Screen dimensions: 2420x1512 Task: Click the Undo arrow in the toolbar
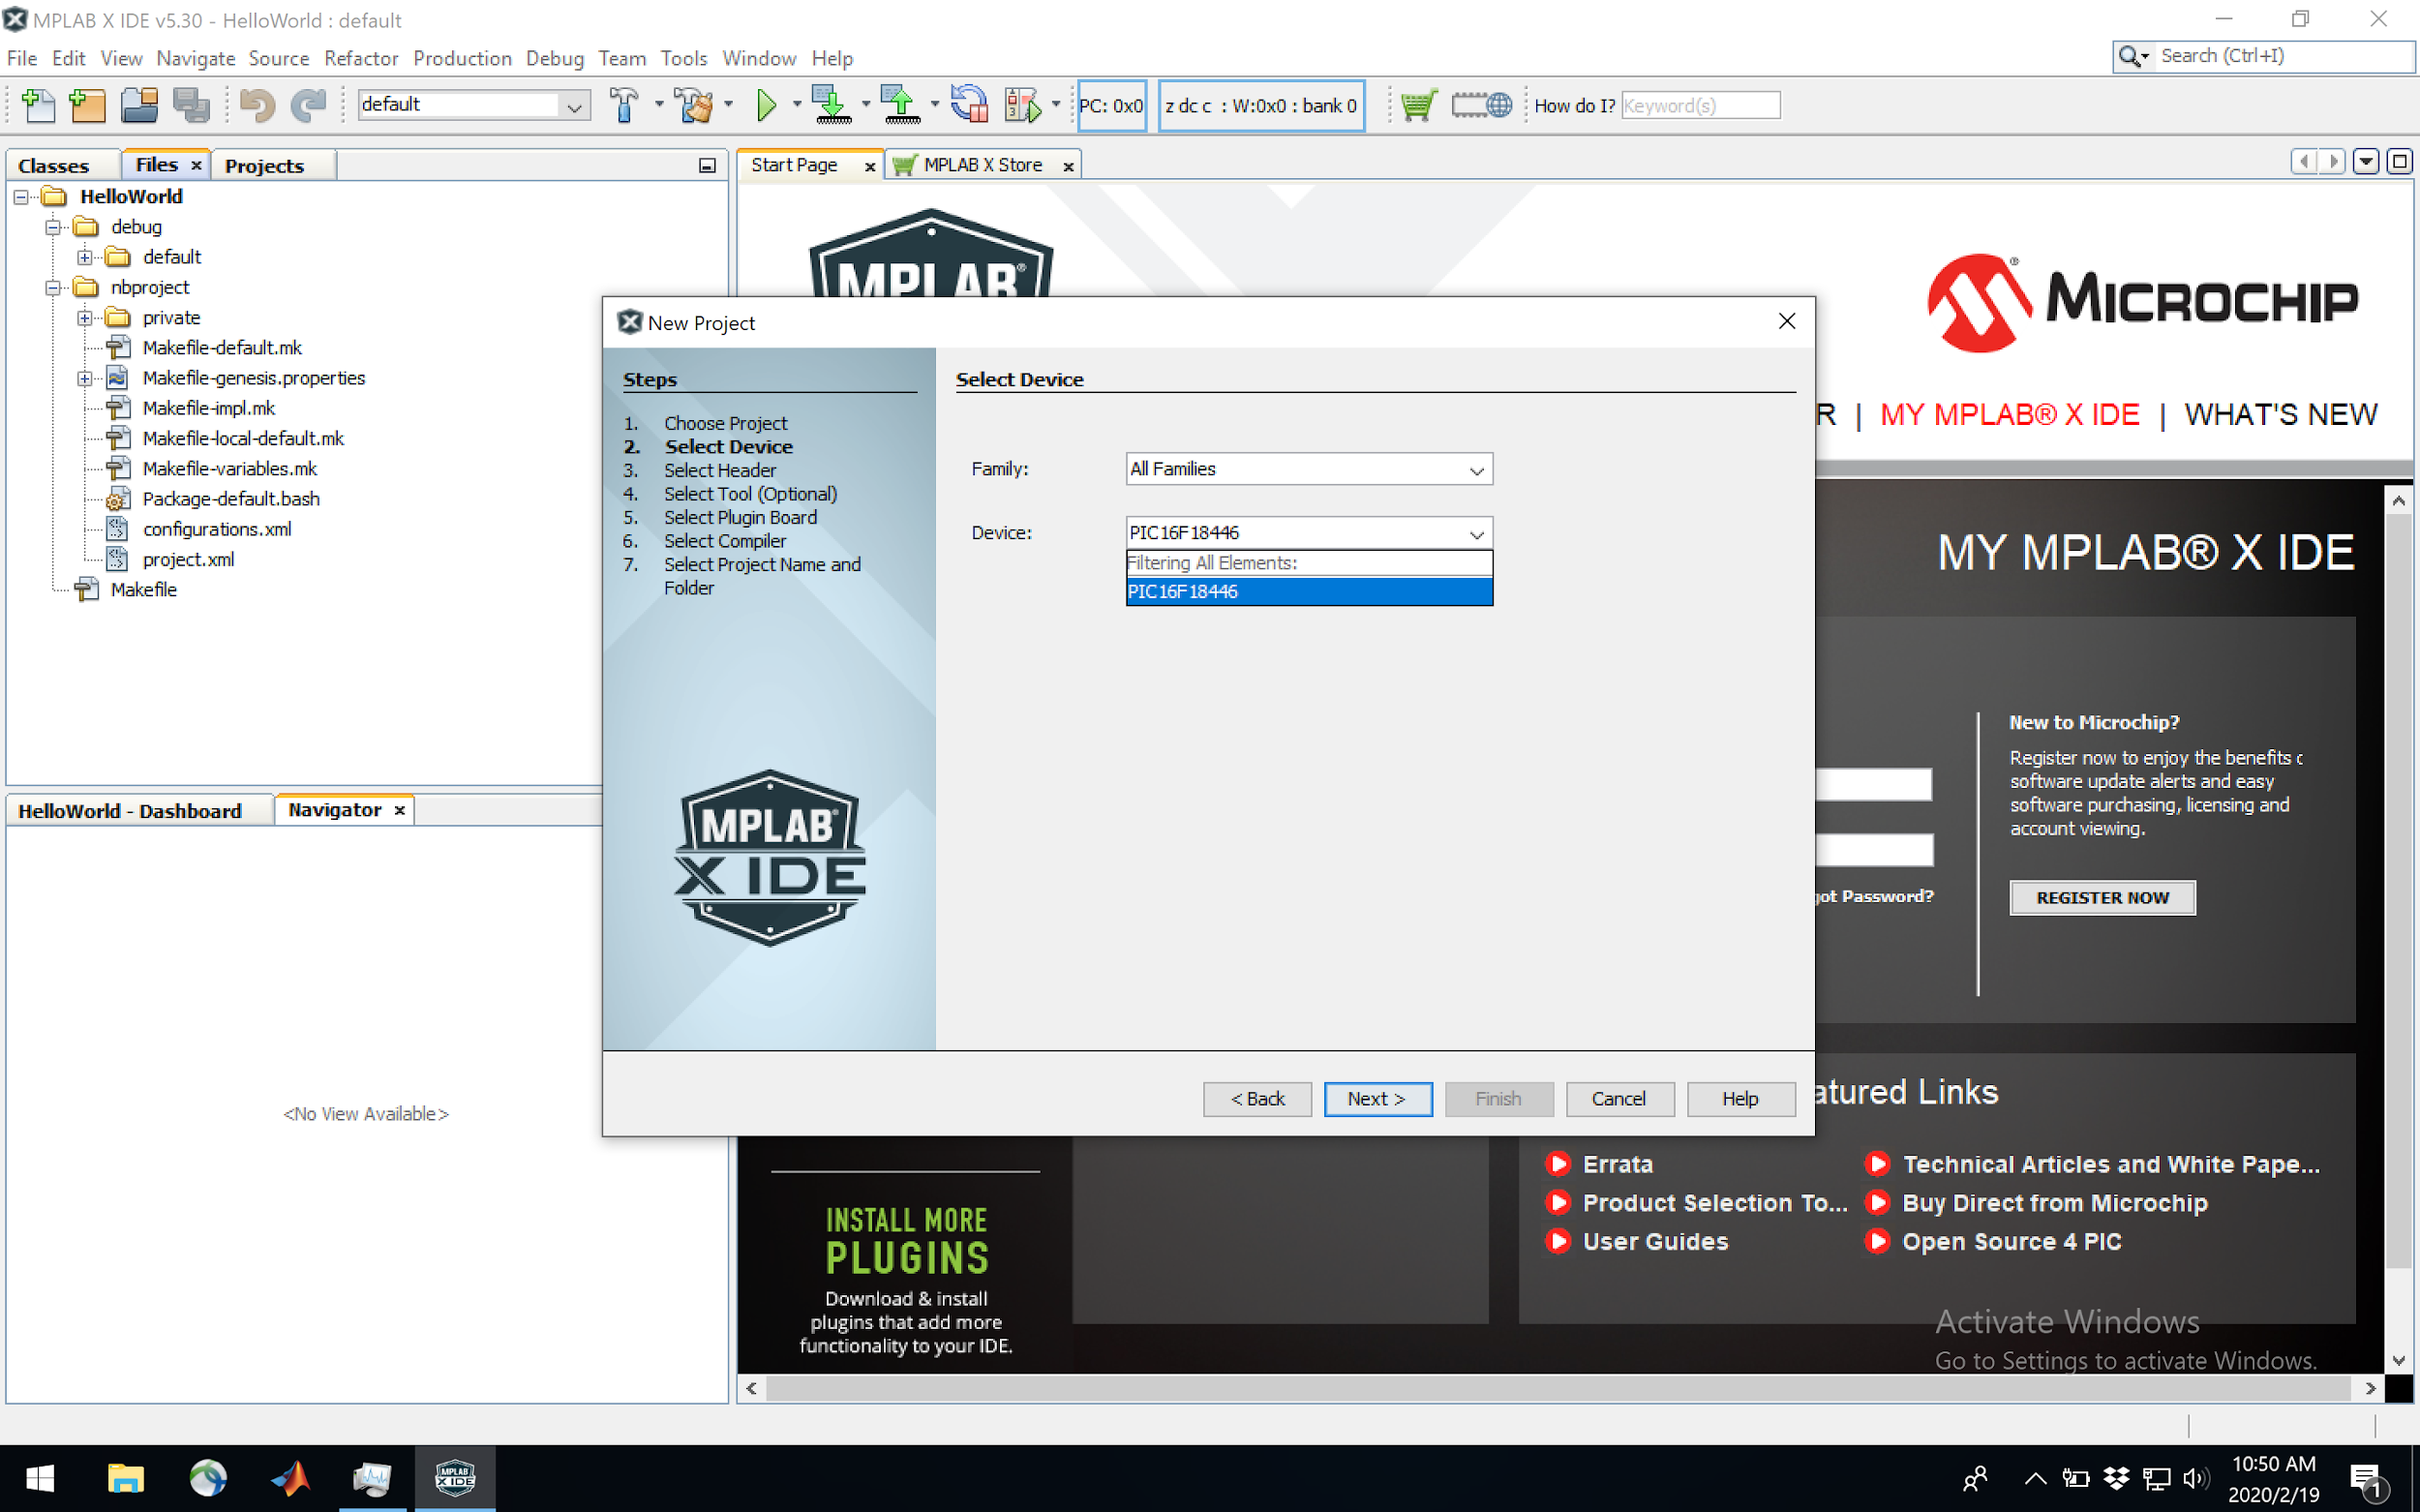257,105
